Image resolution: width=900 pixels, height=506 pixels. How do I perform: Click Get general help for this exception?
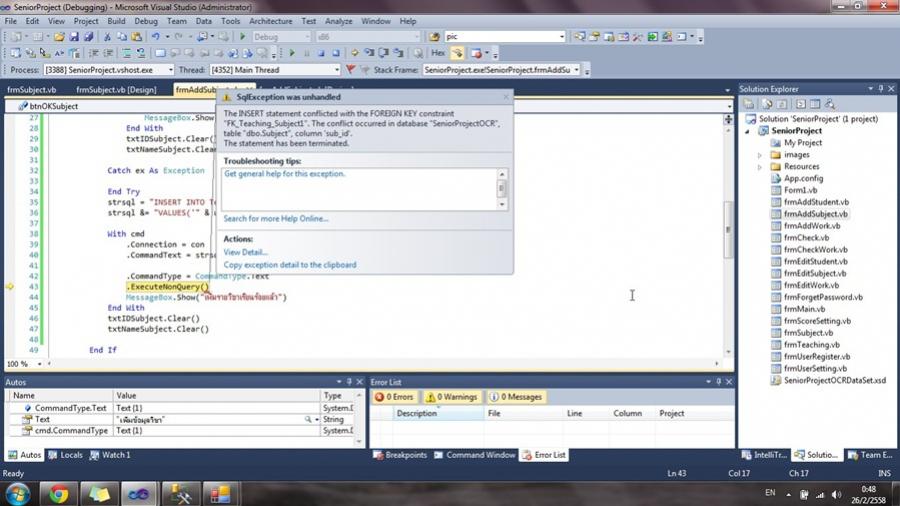pos(285,174)
